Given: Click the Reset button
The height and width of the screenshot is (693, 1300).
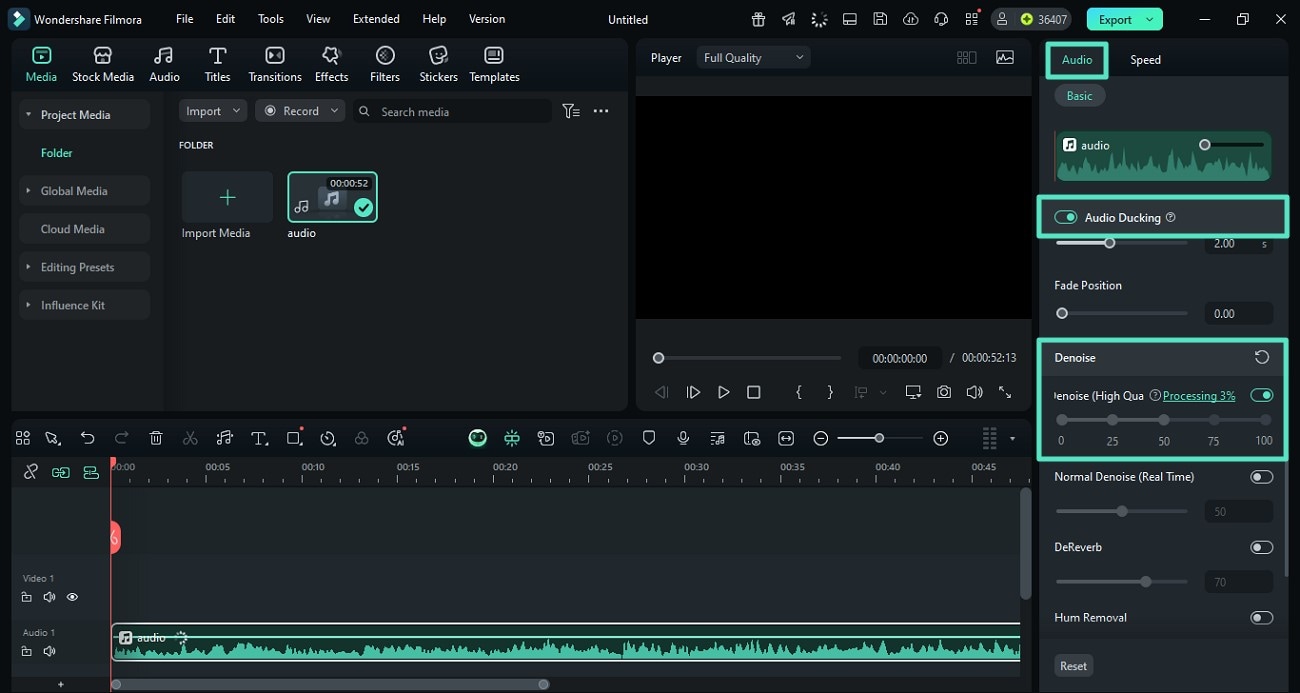Looking at the screenshot, I should point(1073,666).
